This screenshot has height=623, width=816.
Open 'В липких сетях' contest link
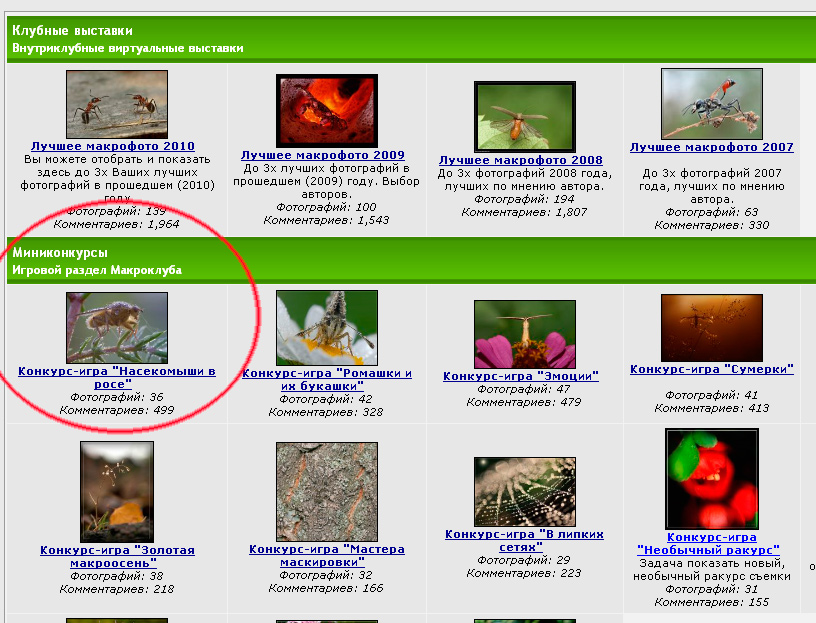(x=525, y=540)
